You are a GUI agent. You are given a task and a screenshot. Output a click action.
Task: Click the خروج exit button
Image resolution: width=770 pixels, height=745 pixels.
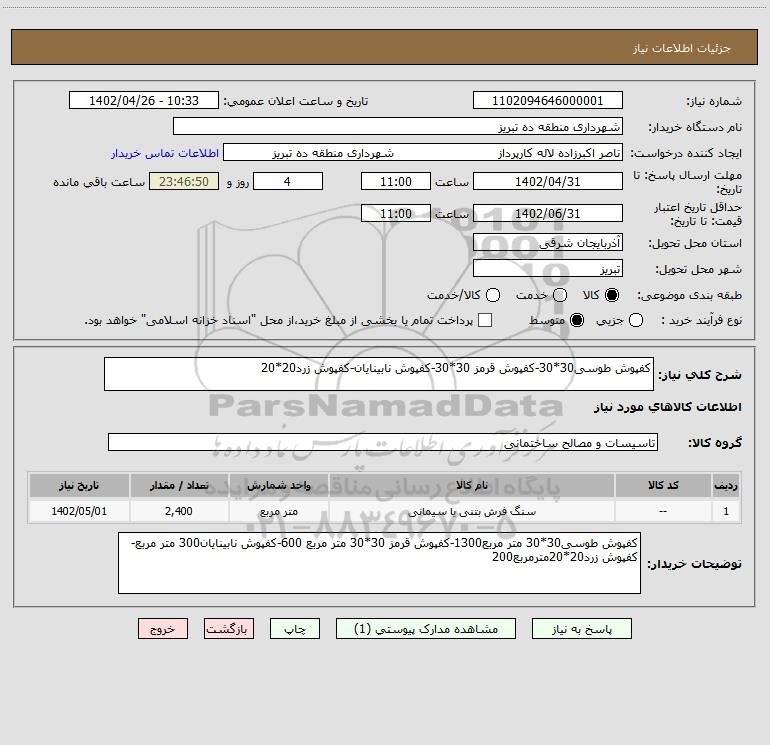pos(163,629)
